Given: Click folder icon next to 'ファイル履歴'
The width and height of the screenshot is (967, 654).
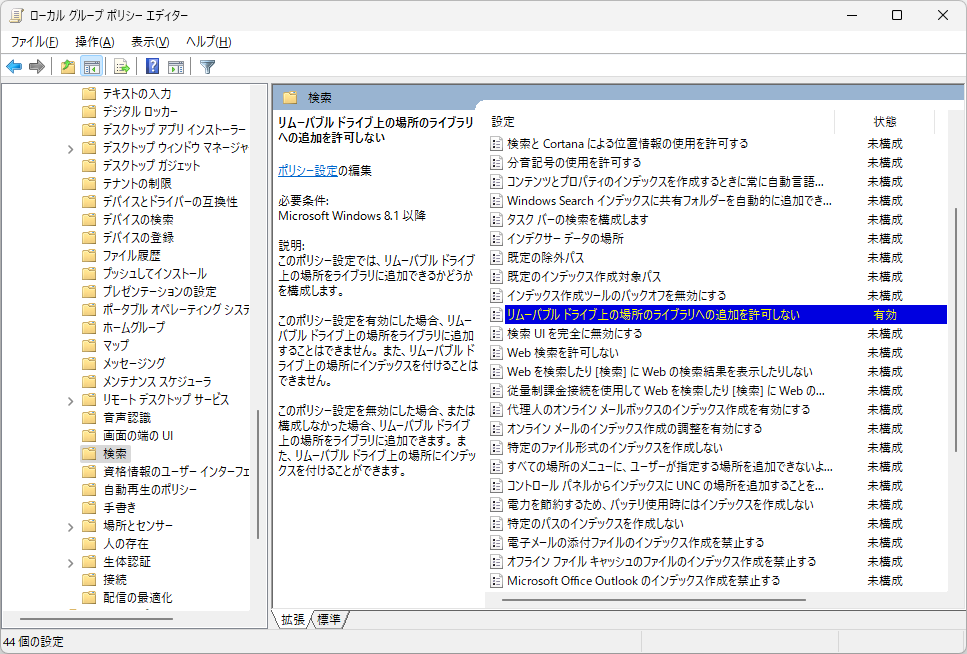Looking at the screenshot, I should pos(89,255).
